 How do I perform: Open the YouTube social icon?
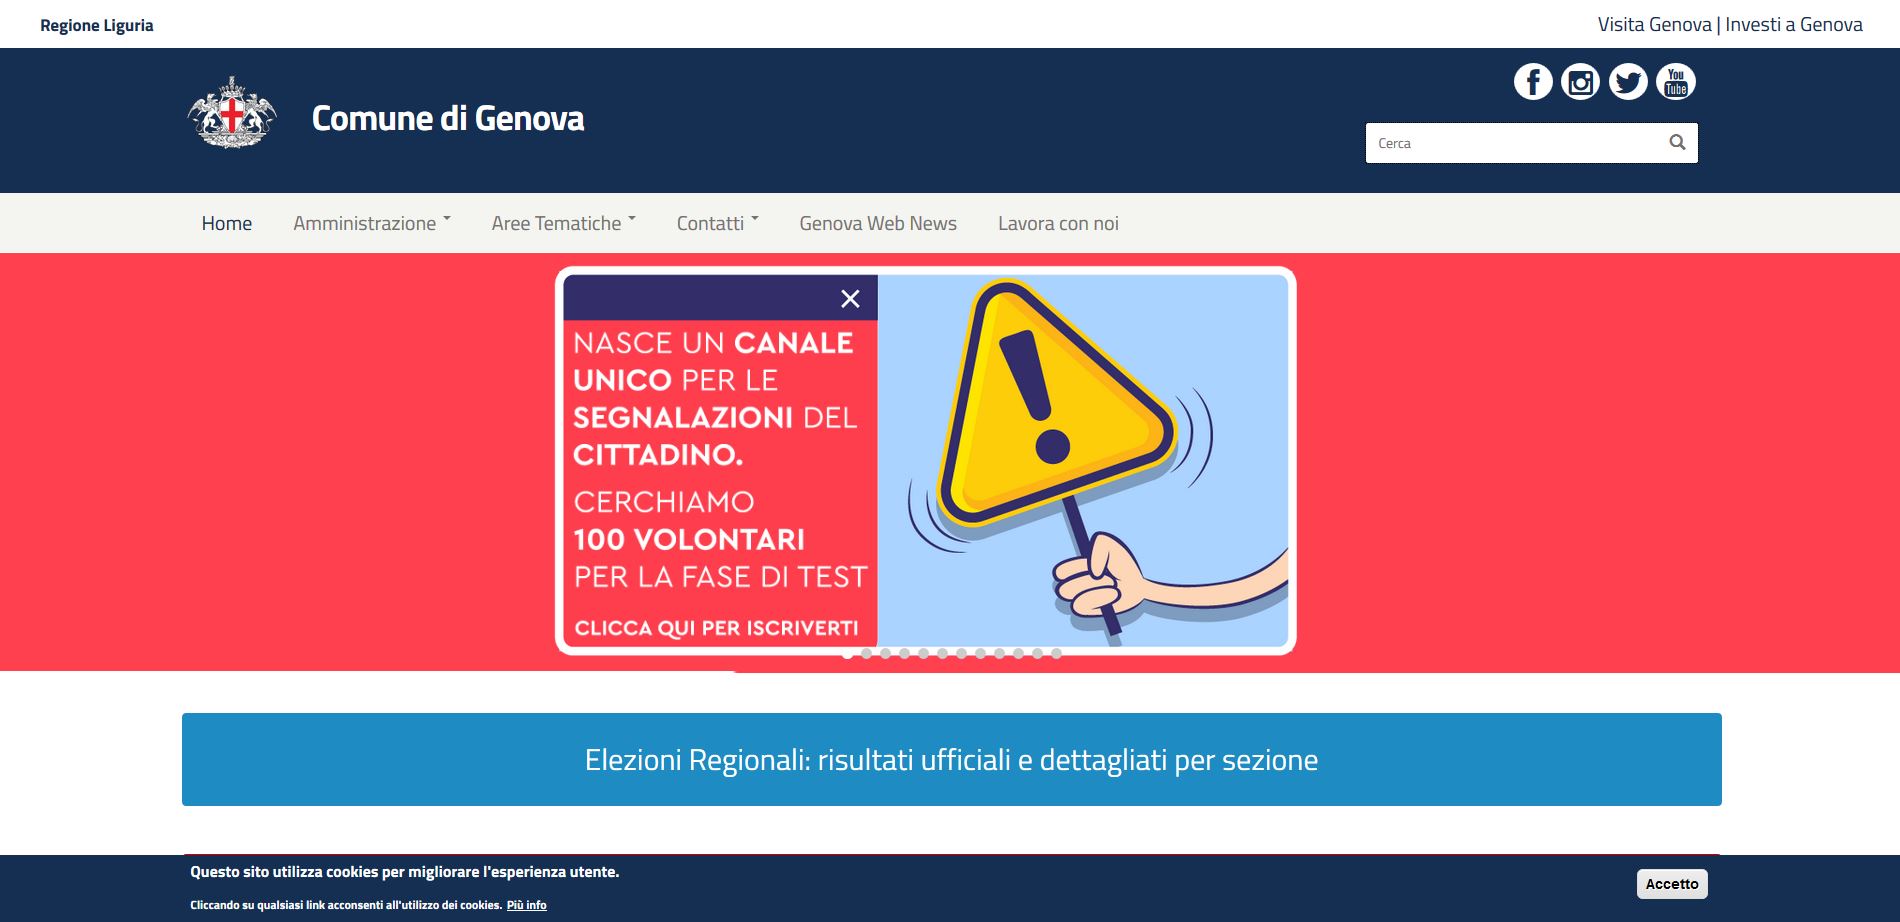(x=1676, y=82)
